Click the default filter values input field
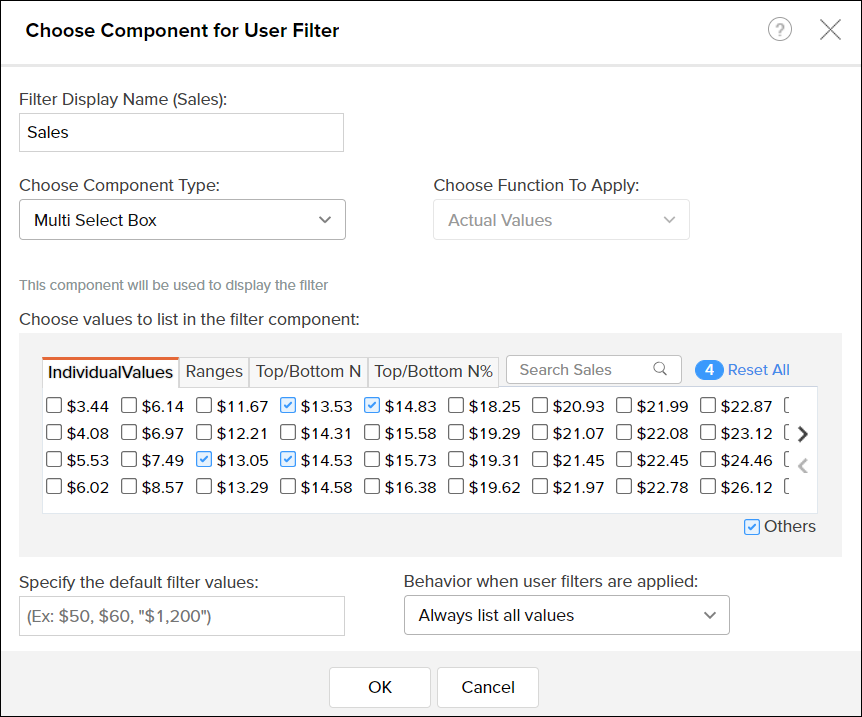862x717 pixels. pyautogui.click(x=182, y=615)
